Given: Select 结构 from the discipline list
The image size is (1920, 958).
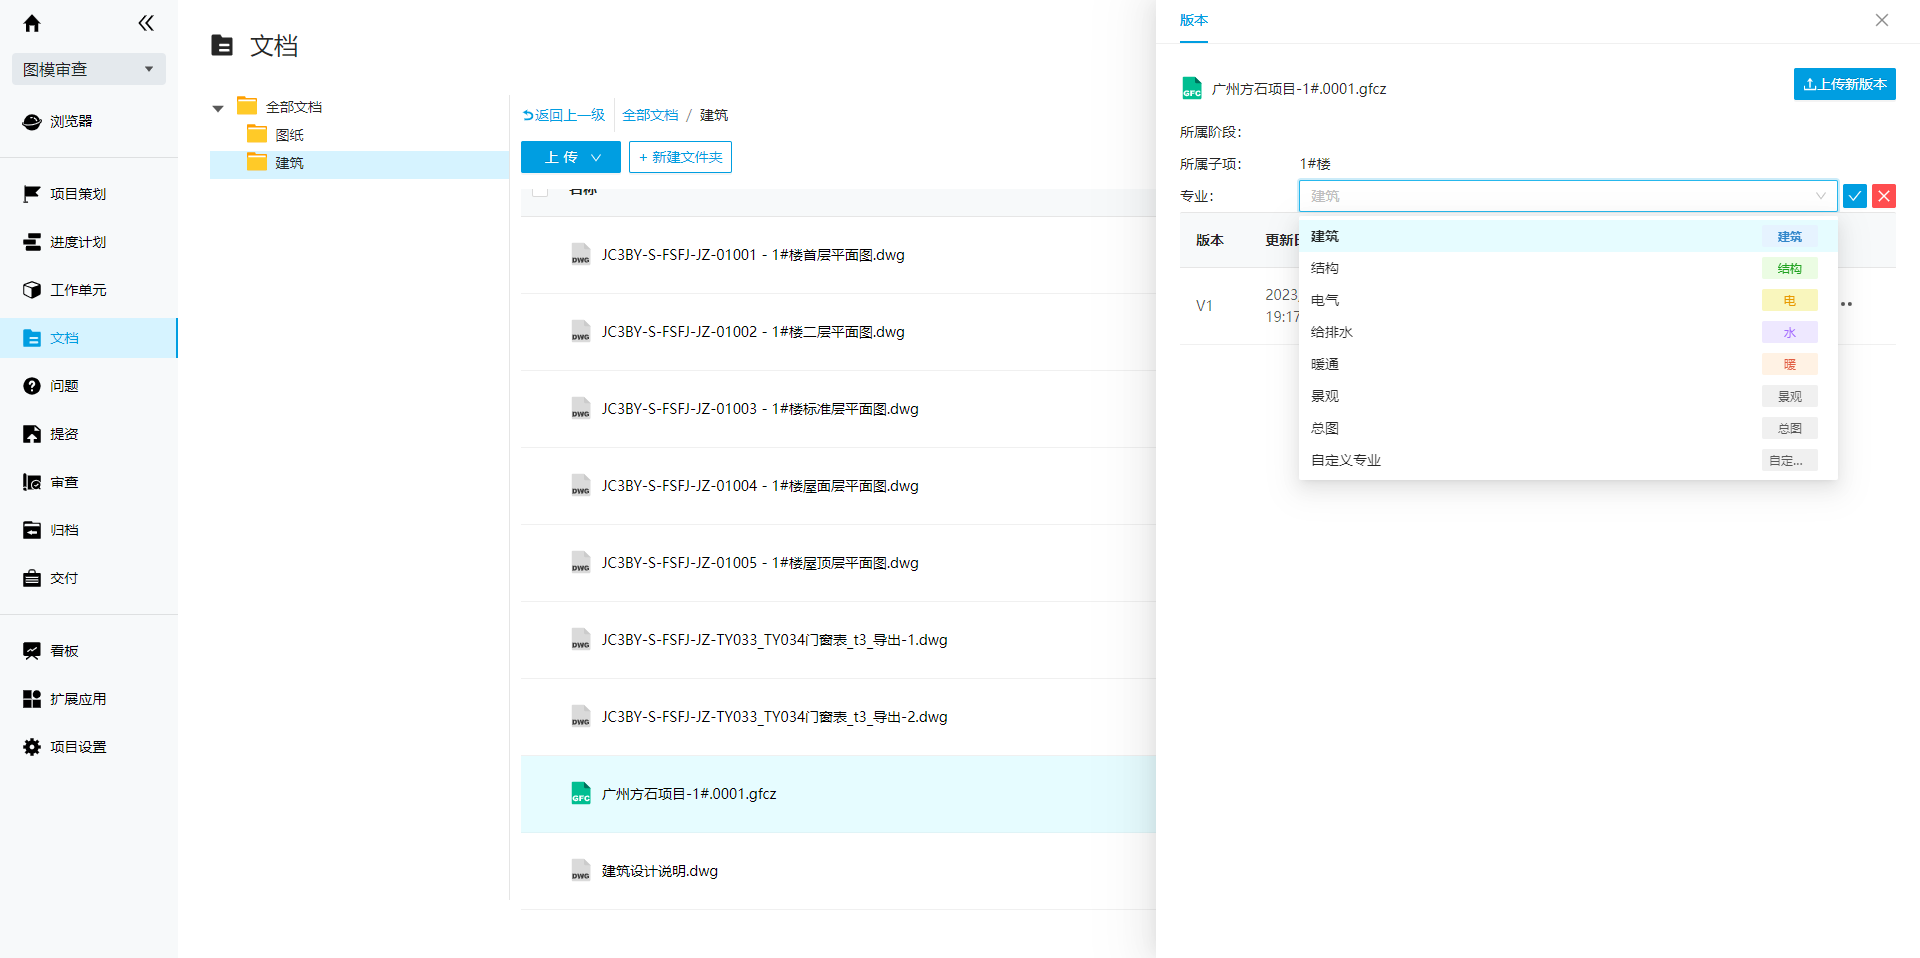Looking at the screenshot, I should tap(1568, 268).
